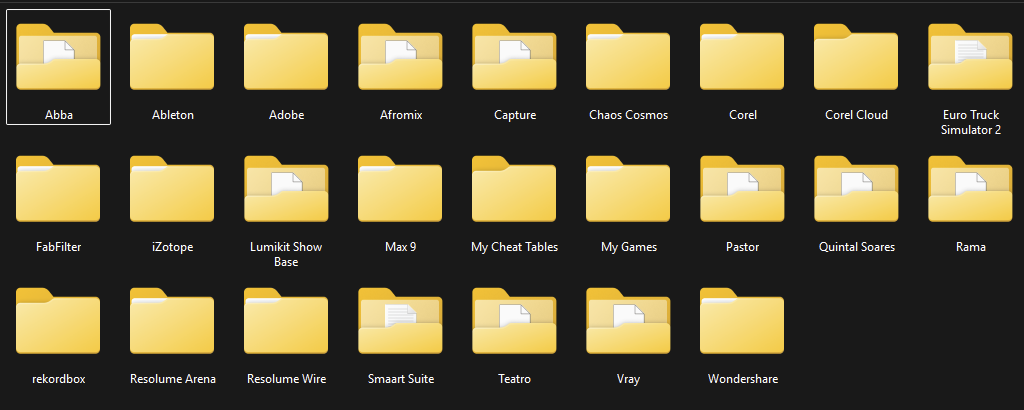Select the iZotope folder icon
Screen dimensions: 1024x410
pos(172,189)
